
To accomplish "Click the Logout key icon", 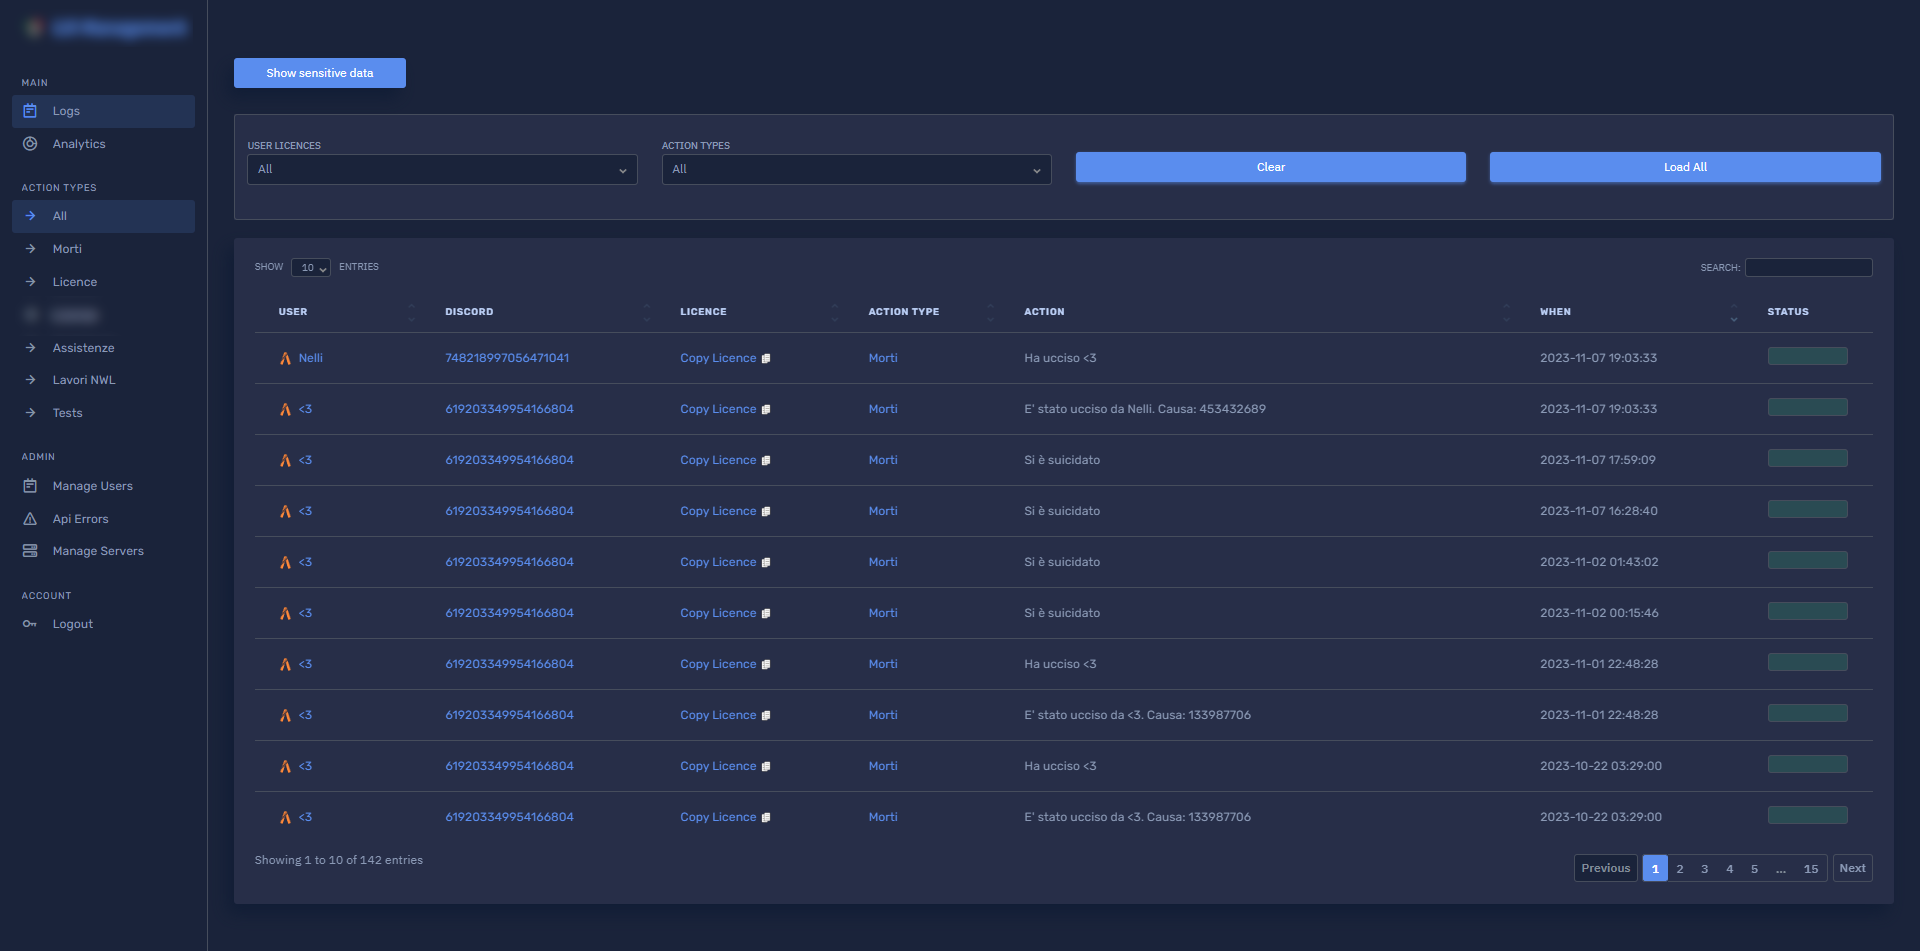I will 30,624.
